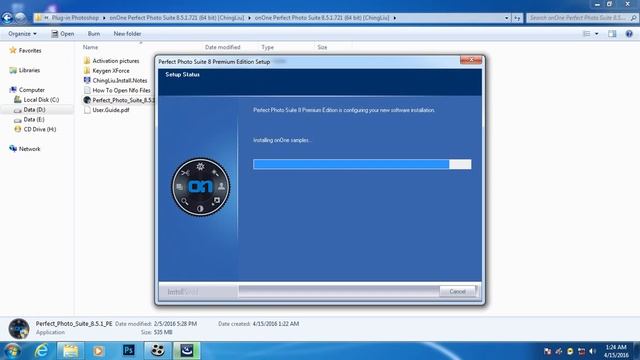Screen dimensions: 640x360
Task: Launch Internet Explorer from the taskbar
Action: [x=42, y=351]
